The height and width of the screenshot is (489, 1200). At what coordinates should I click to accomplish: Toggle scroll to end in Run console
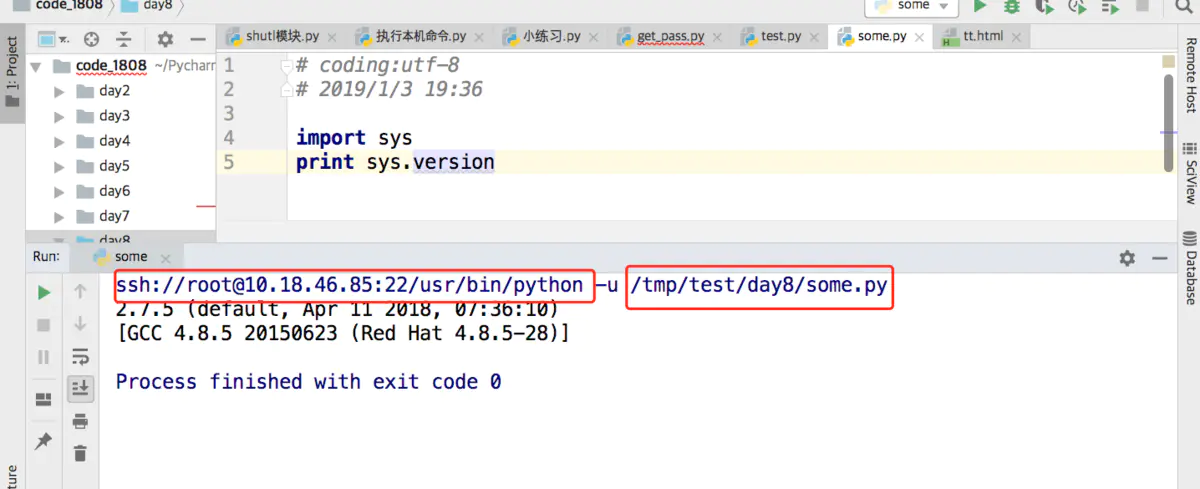click(x=80, y=389)
